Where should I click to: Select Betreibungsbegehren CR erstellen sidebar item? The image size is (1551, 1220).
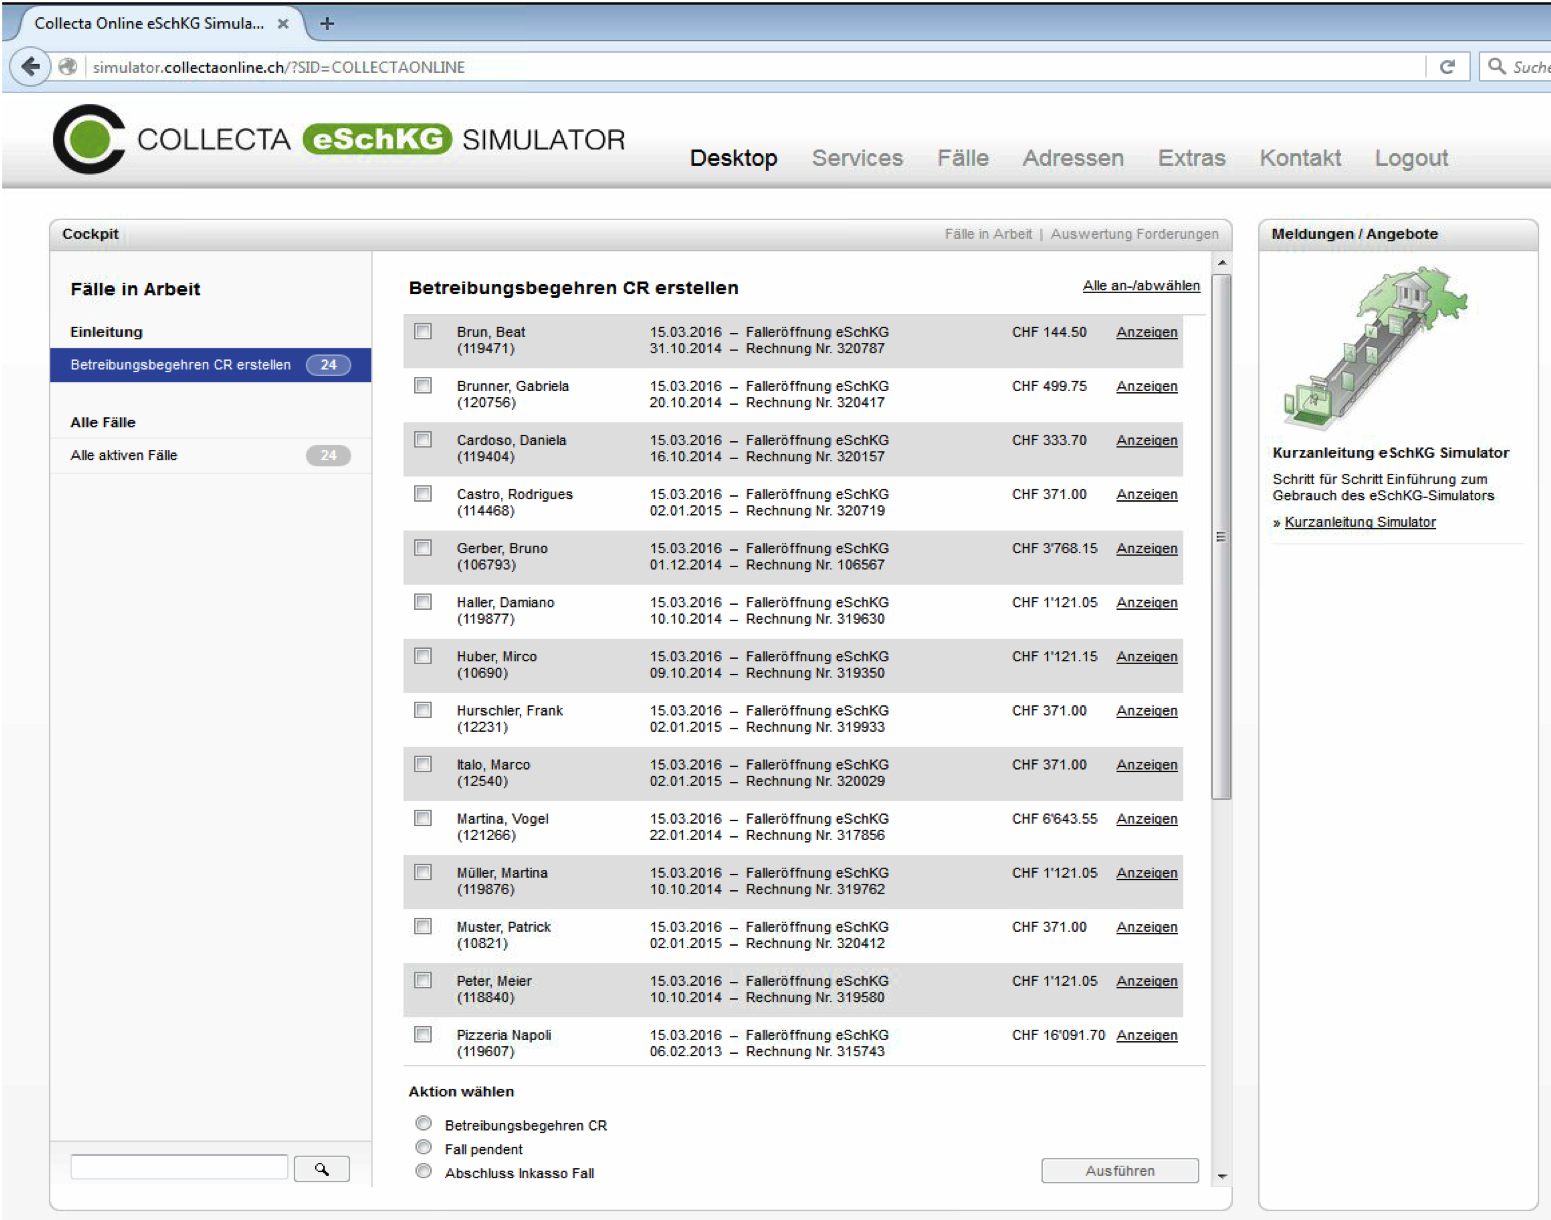[x=210, y=365]
